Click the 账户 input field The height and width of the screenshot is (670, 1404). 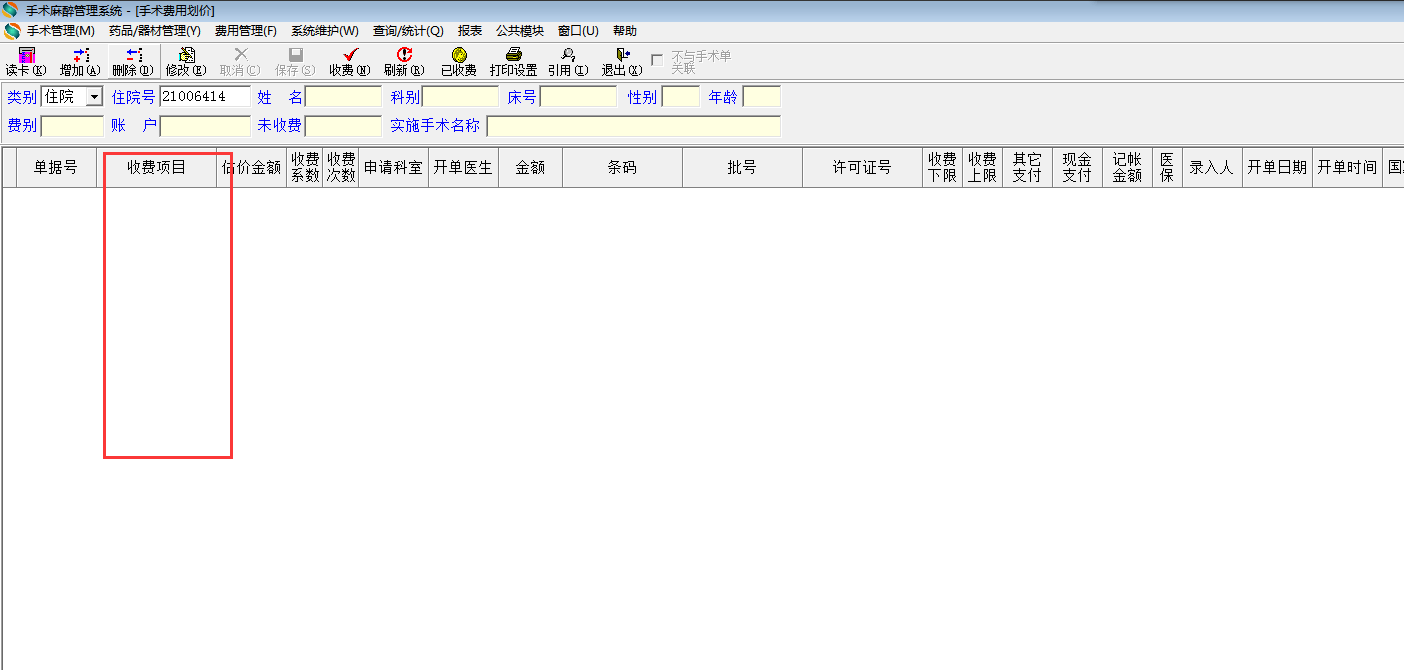[205, 126]
